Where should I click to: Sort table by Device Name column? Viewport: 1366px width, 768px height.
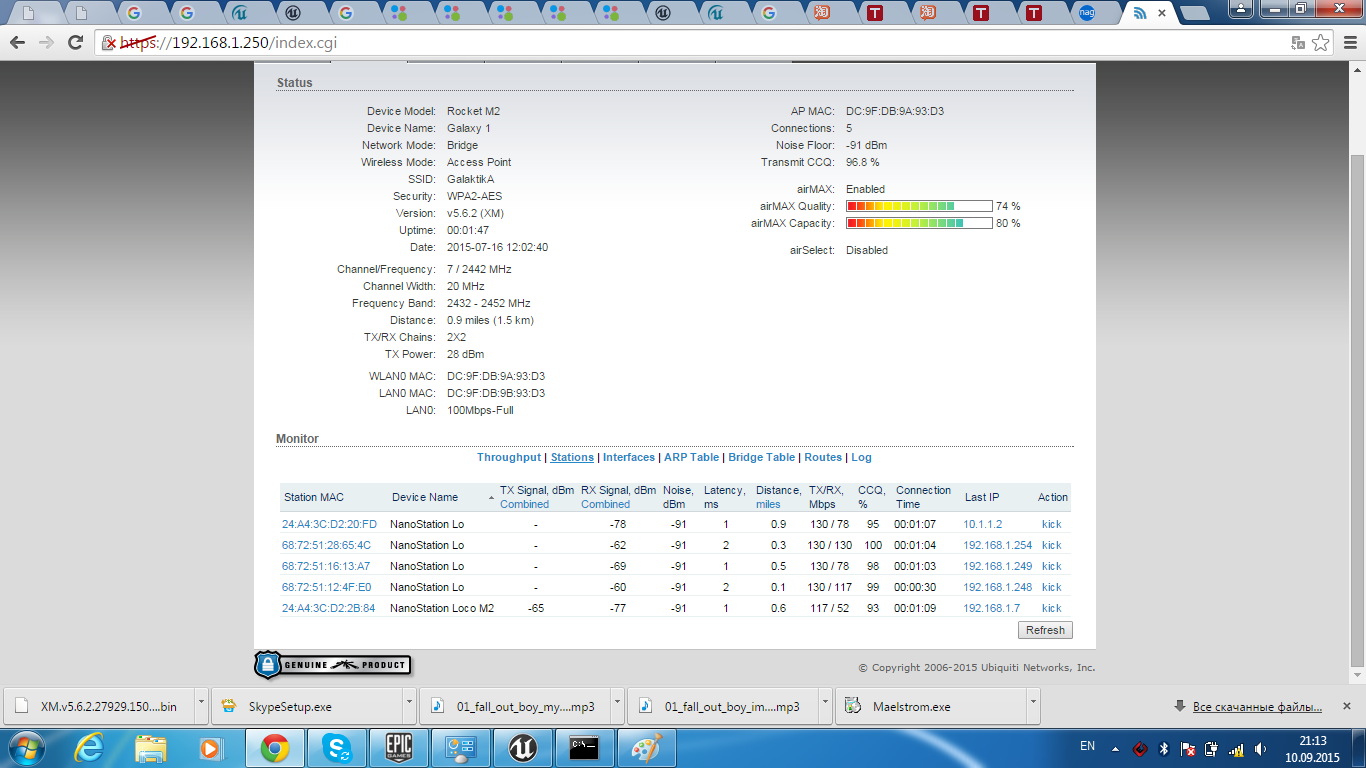[x=425, y=497]
